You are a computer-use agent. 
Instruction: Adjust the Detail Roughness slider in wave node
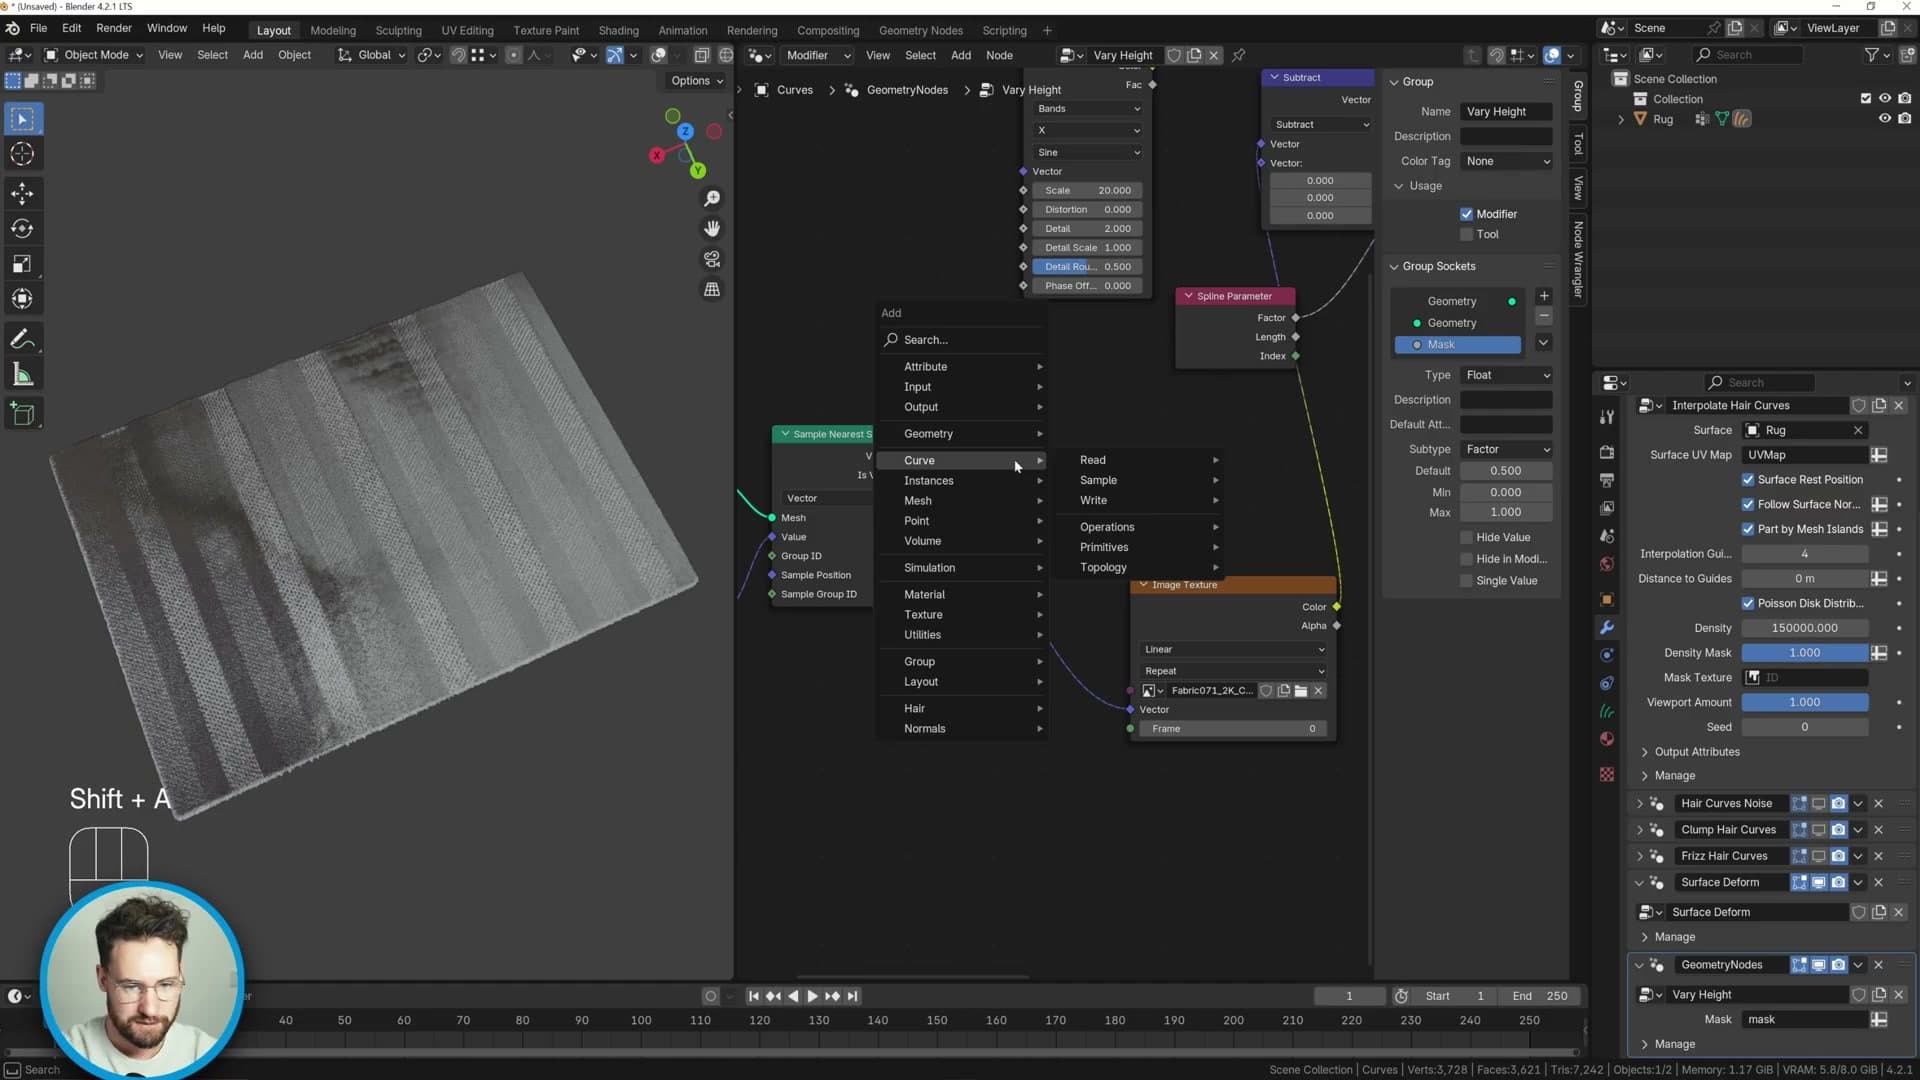1087,267
